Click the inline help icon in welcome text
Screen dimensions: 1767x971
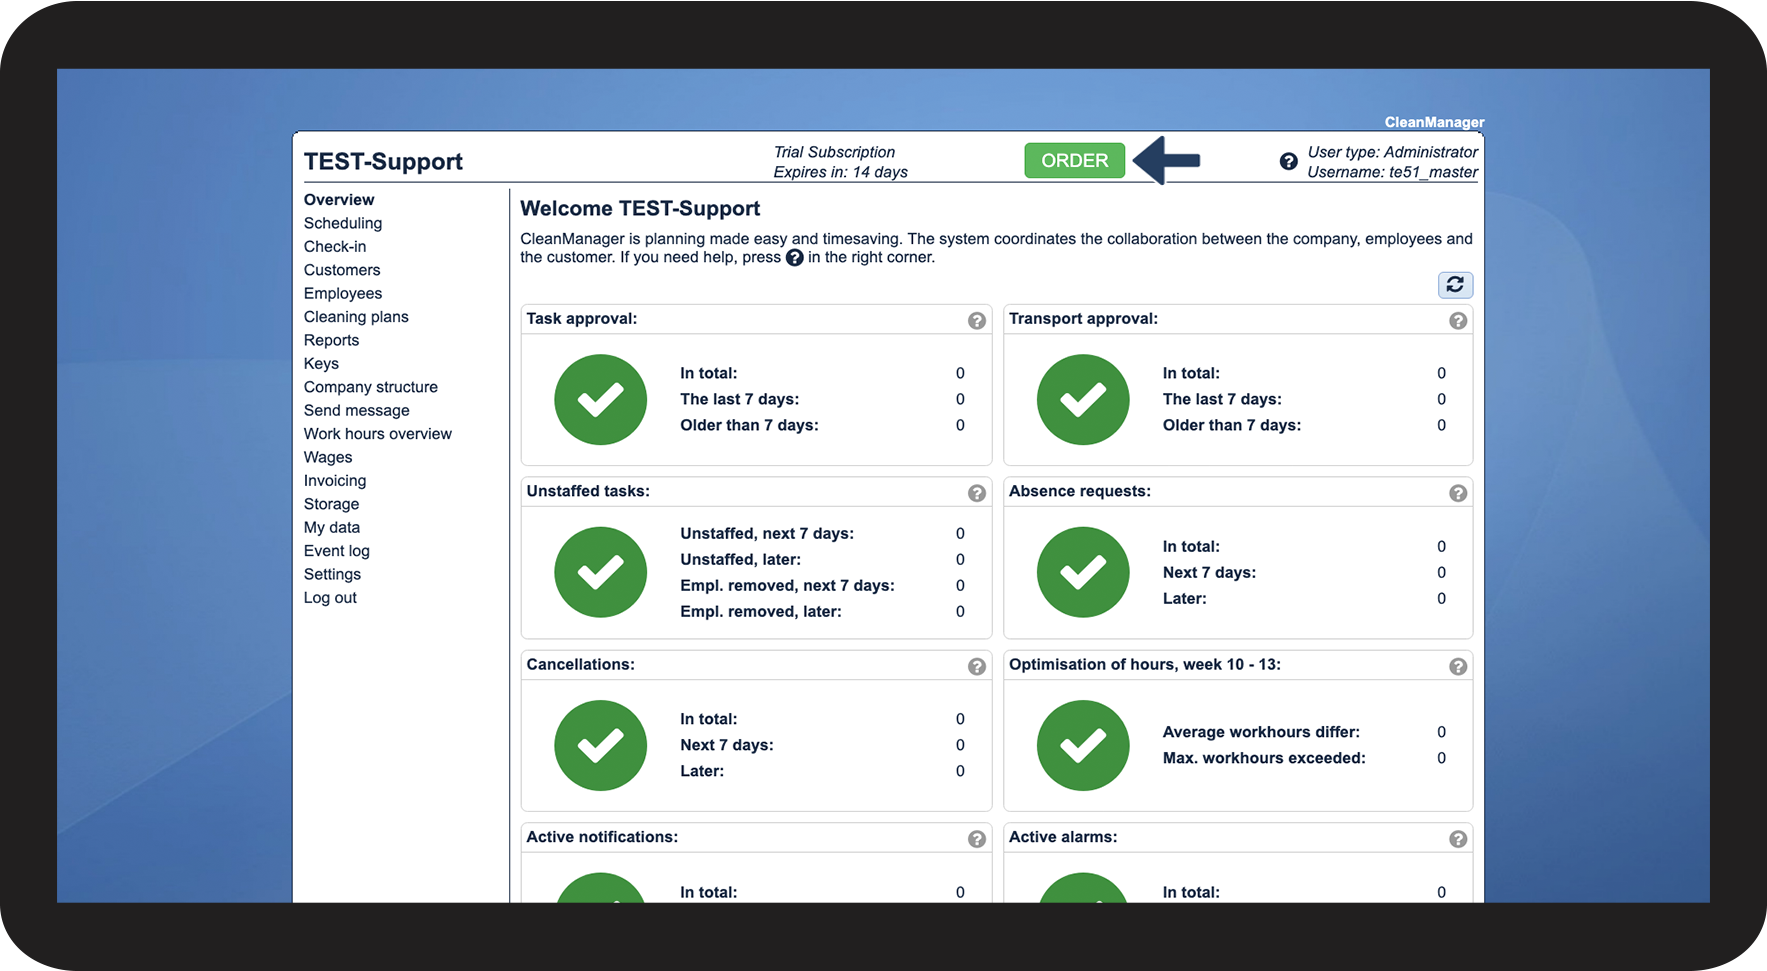click(x=795, y=258)
